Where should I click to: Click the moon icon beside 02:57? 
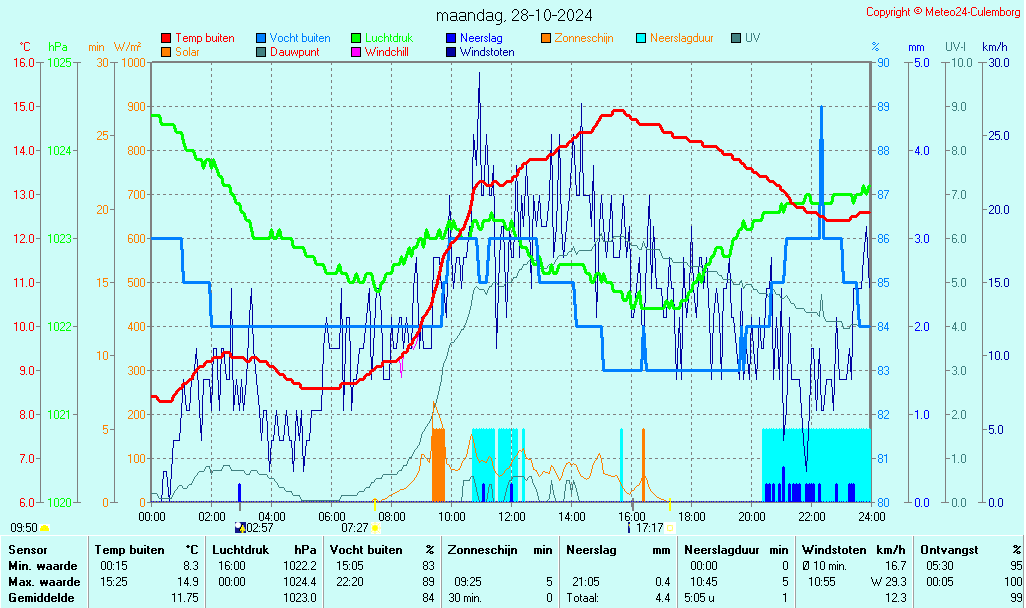pos(239,527)
